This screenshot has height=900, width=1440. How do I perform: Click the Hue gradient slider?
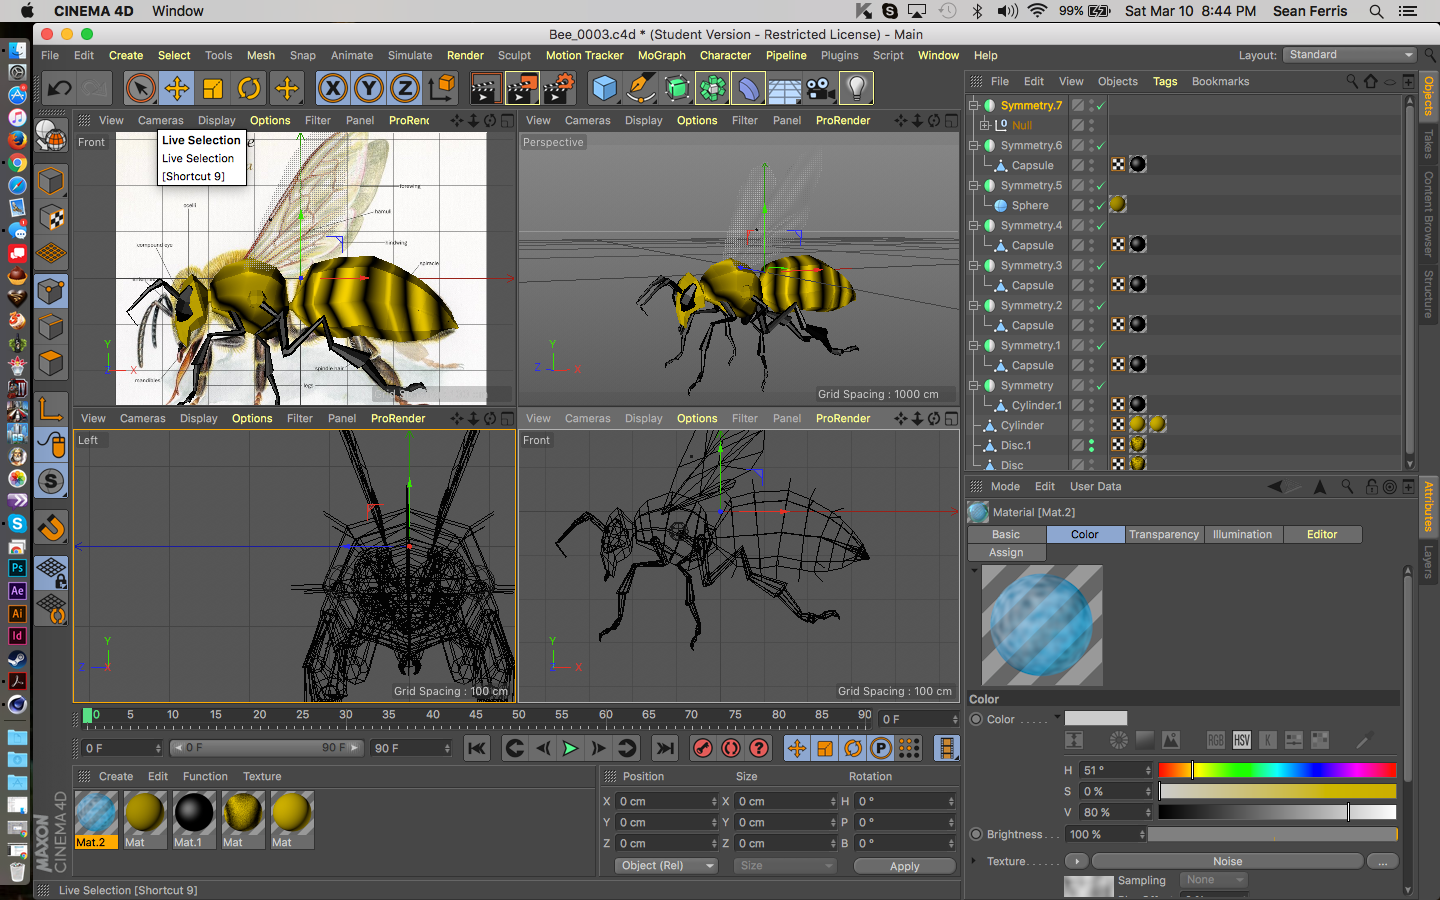click(x=1277, y=770)
